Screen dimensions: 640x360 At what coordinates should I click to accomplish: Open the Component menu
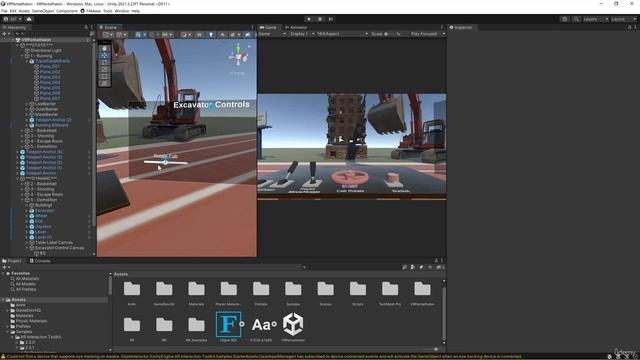pos(67,11)
